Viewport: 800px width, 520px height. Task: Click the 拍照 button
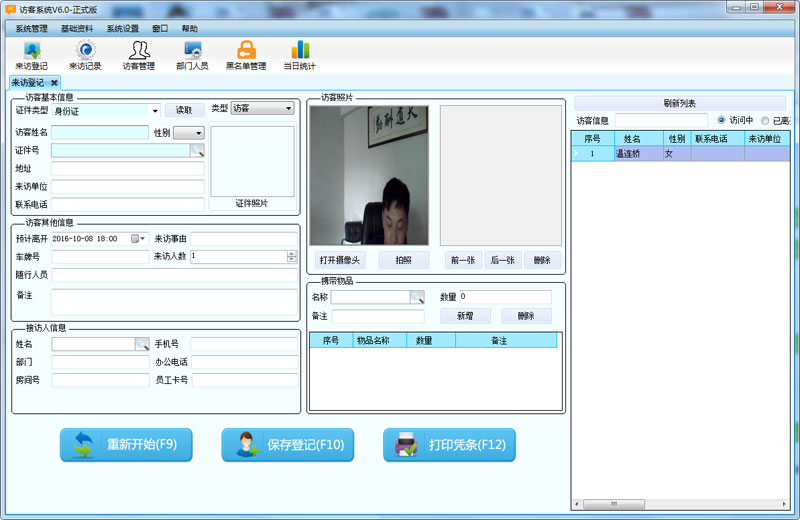404,260
